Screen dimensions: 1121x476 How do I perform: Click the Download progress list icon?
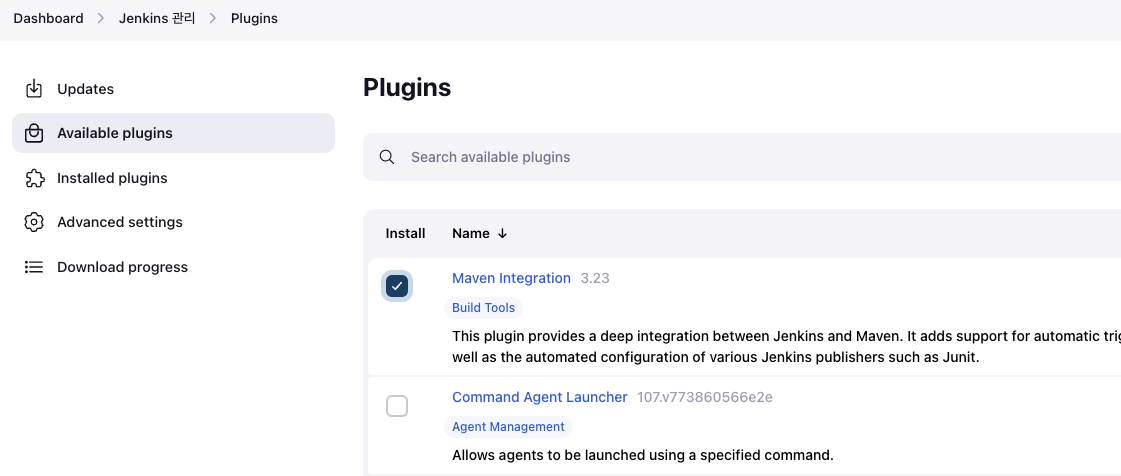pos(34,267)
